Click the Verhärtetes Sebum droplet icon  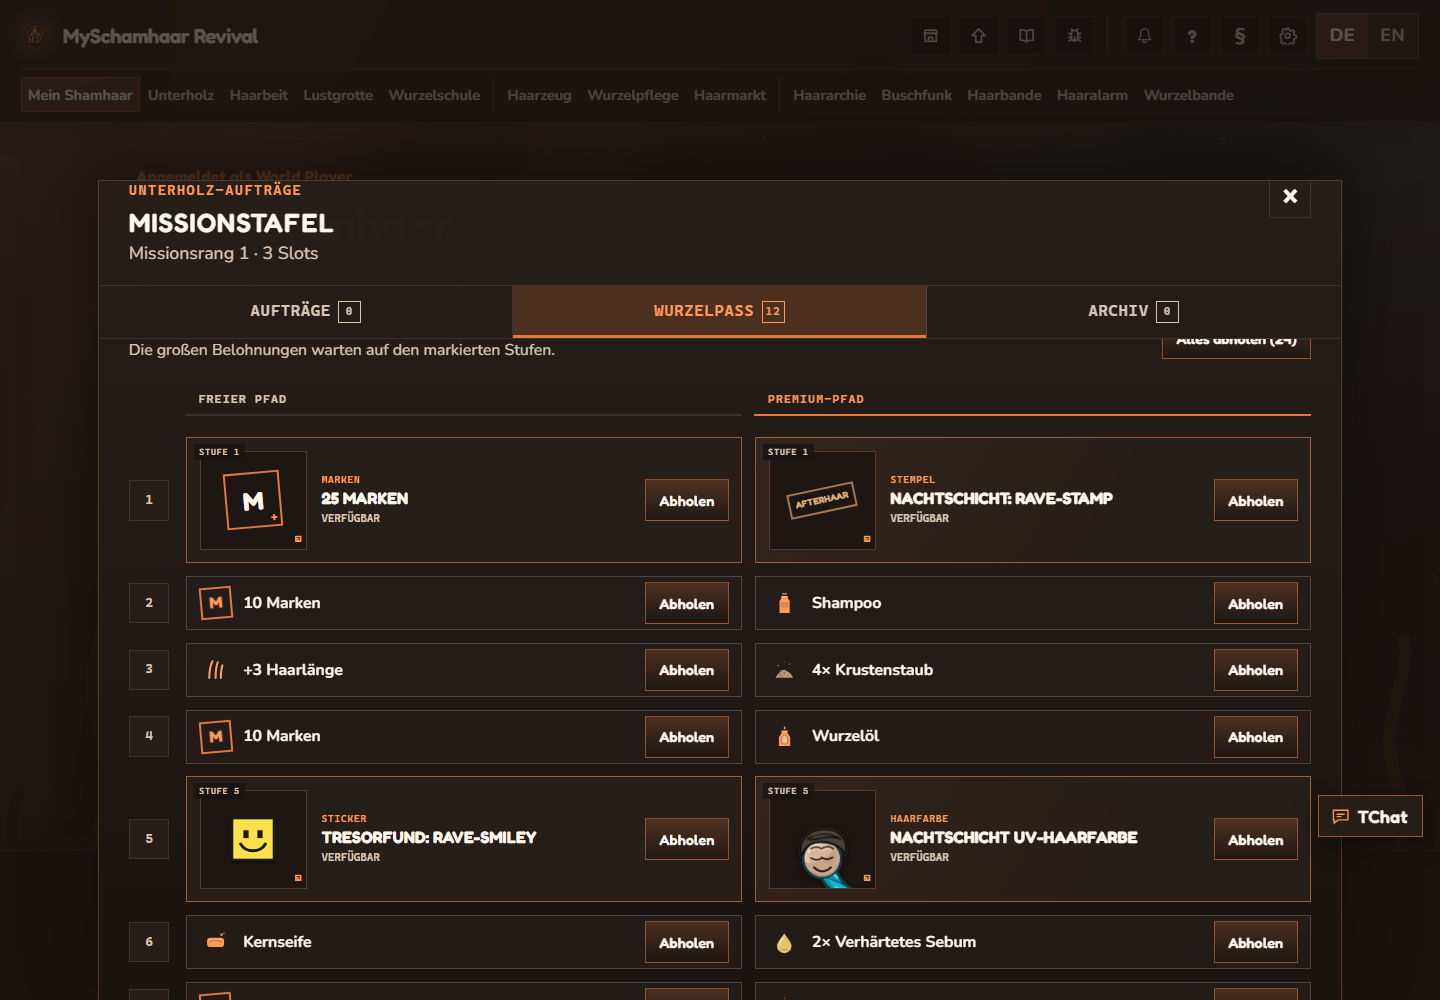pyautogui.click(x=785, y=943)
